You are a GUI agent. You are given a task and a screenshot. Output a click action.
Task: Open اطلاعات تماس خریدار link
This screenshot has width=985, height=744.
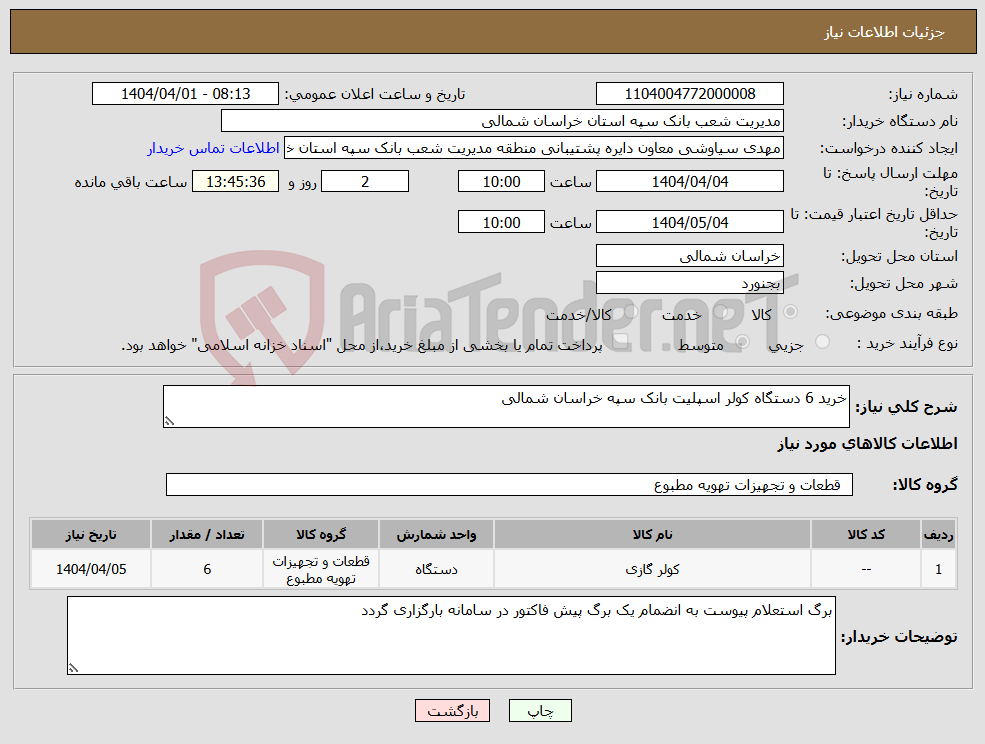coord(213,148)
